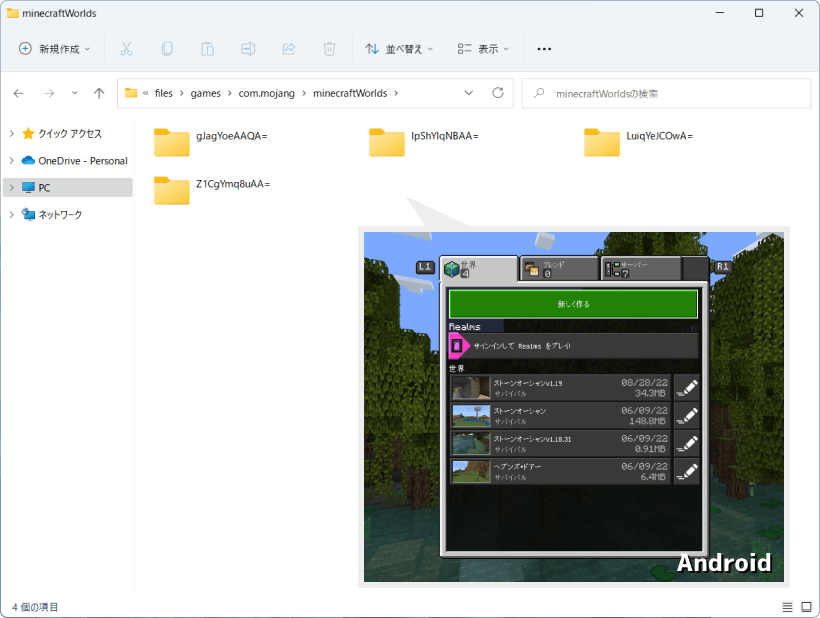This screenshot has width=820, height=618.
Task: Go back with the left arrow
Action: [x=18, y=93]
